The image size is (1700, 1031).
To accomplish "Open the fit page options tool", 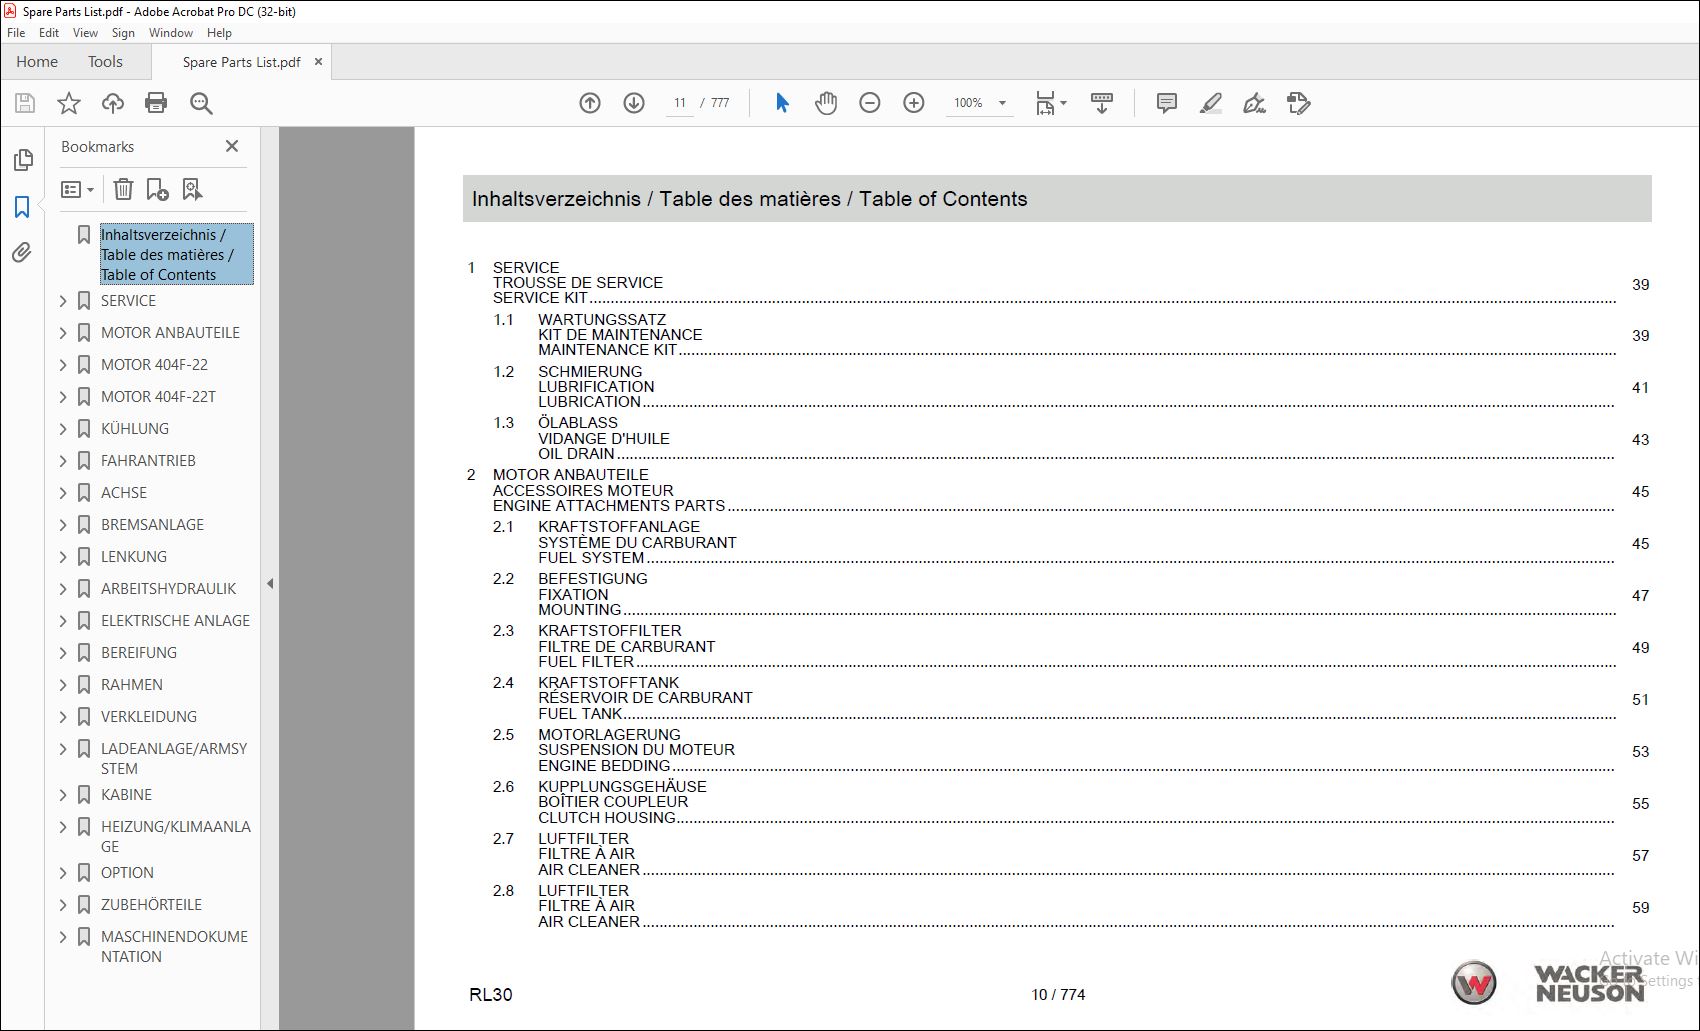I will pyautogui.click(x=1050, y=103).
